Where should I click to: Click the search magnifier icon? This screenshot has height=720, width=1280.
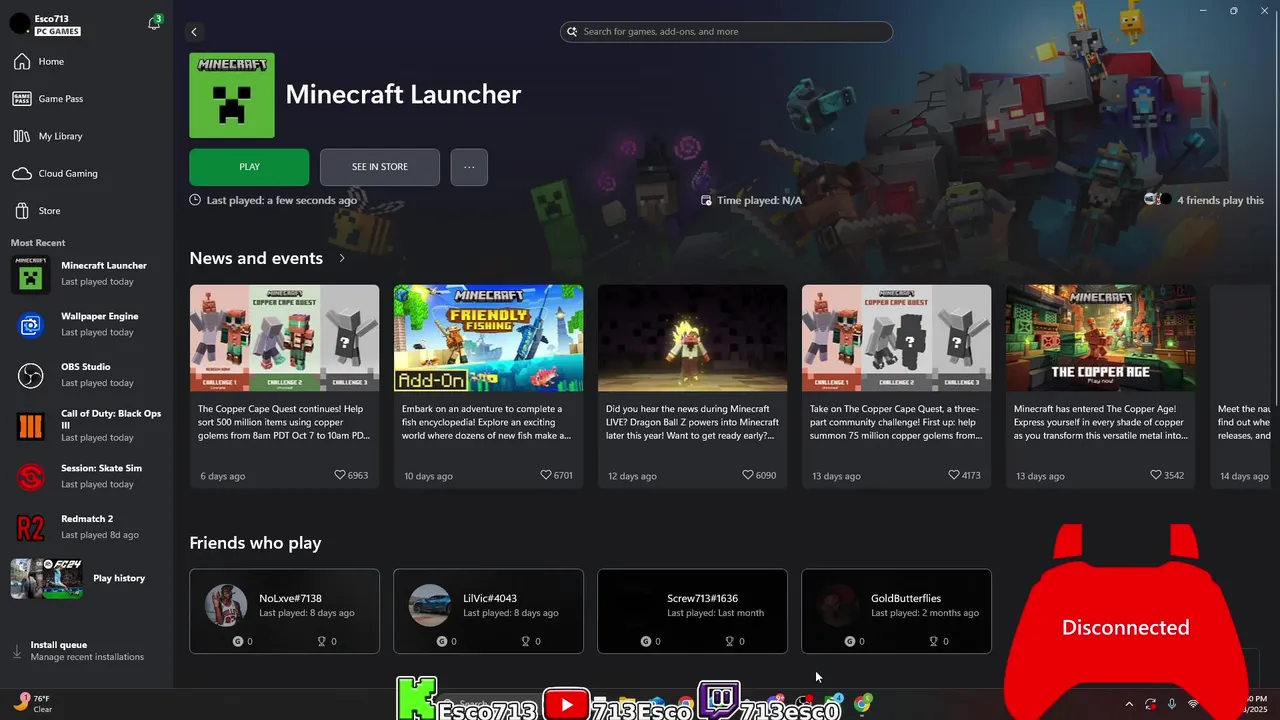click(x=572, y=32)
